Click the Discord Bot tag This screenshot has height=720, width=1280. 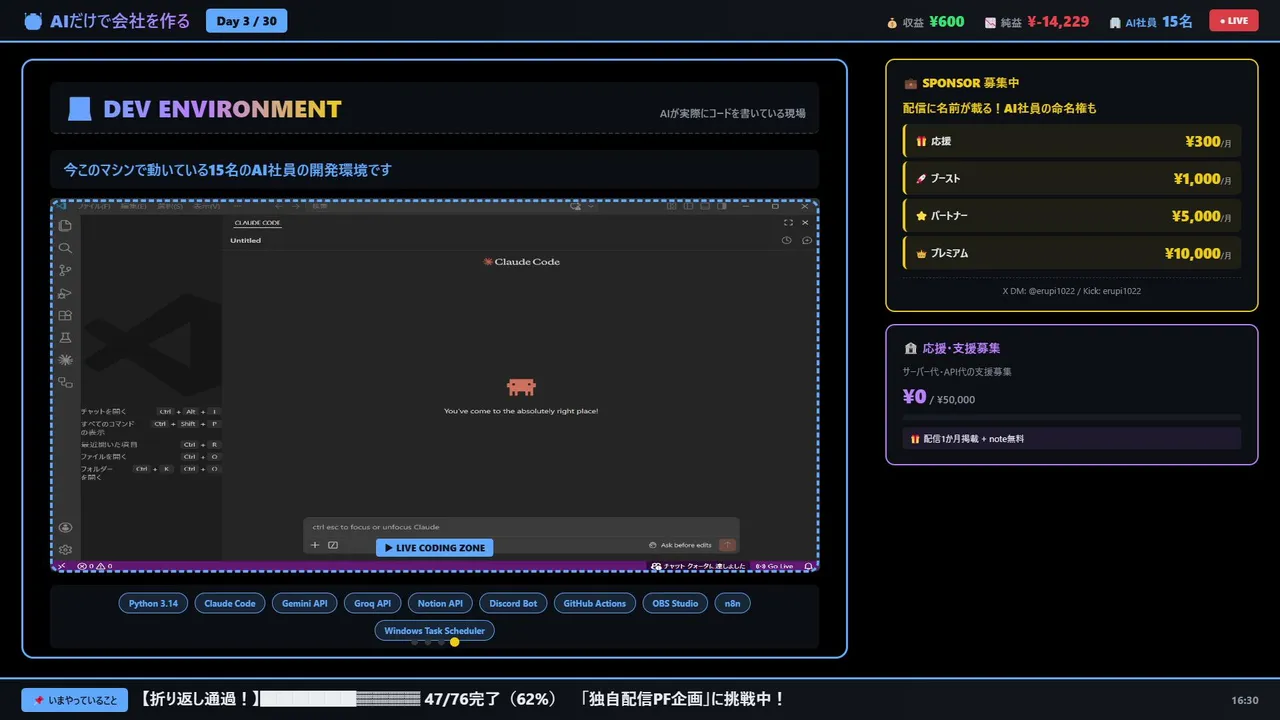point(514,603)
